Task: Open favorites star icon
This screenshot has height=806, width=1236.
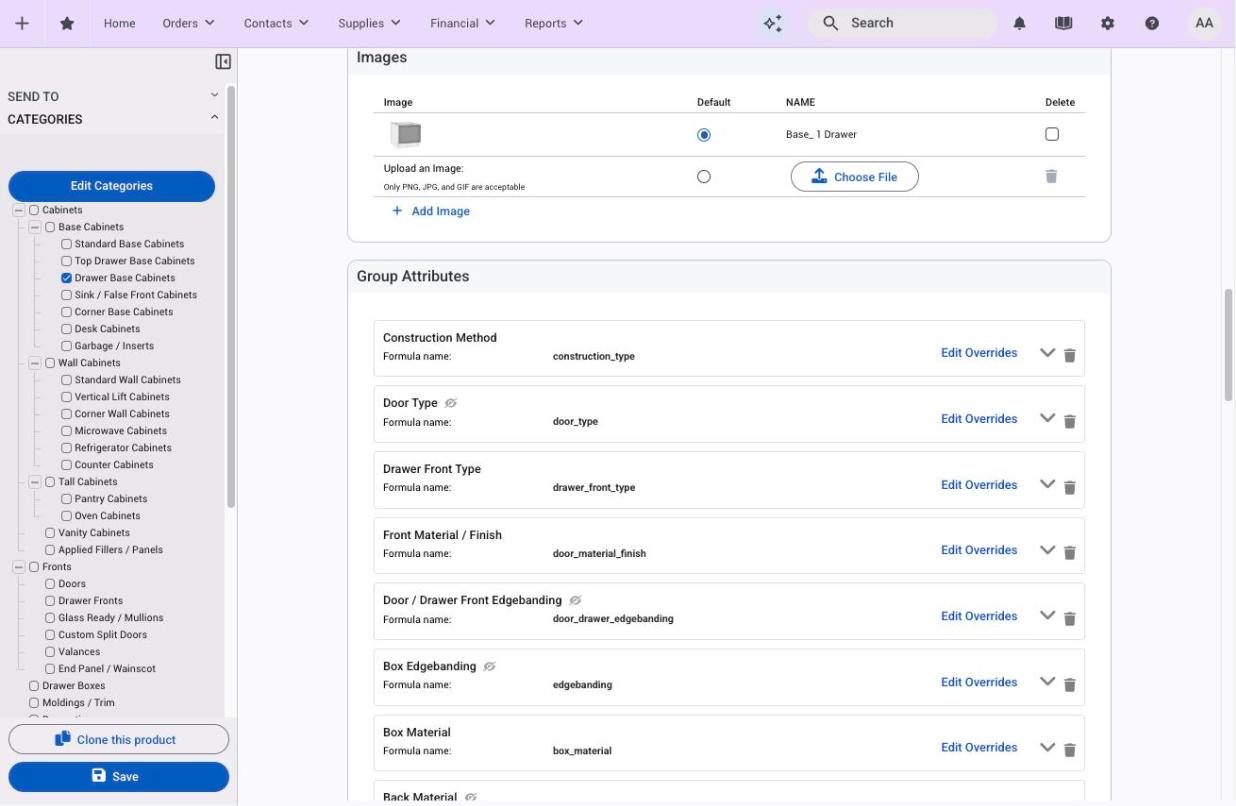Action: click(x=67, y=23)
